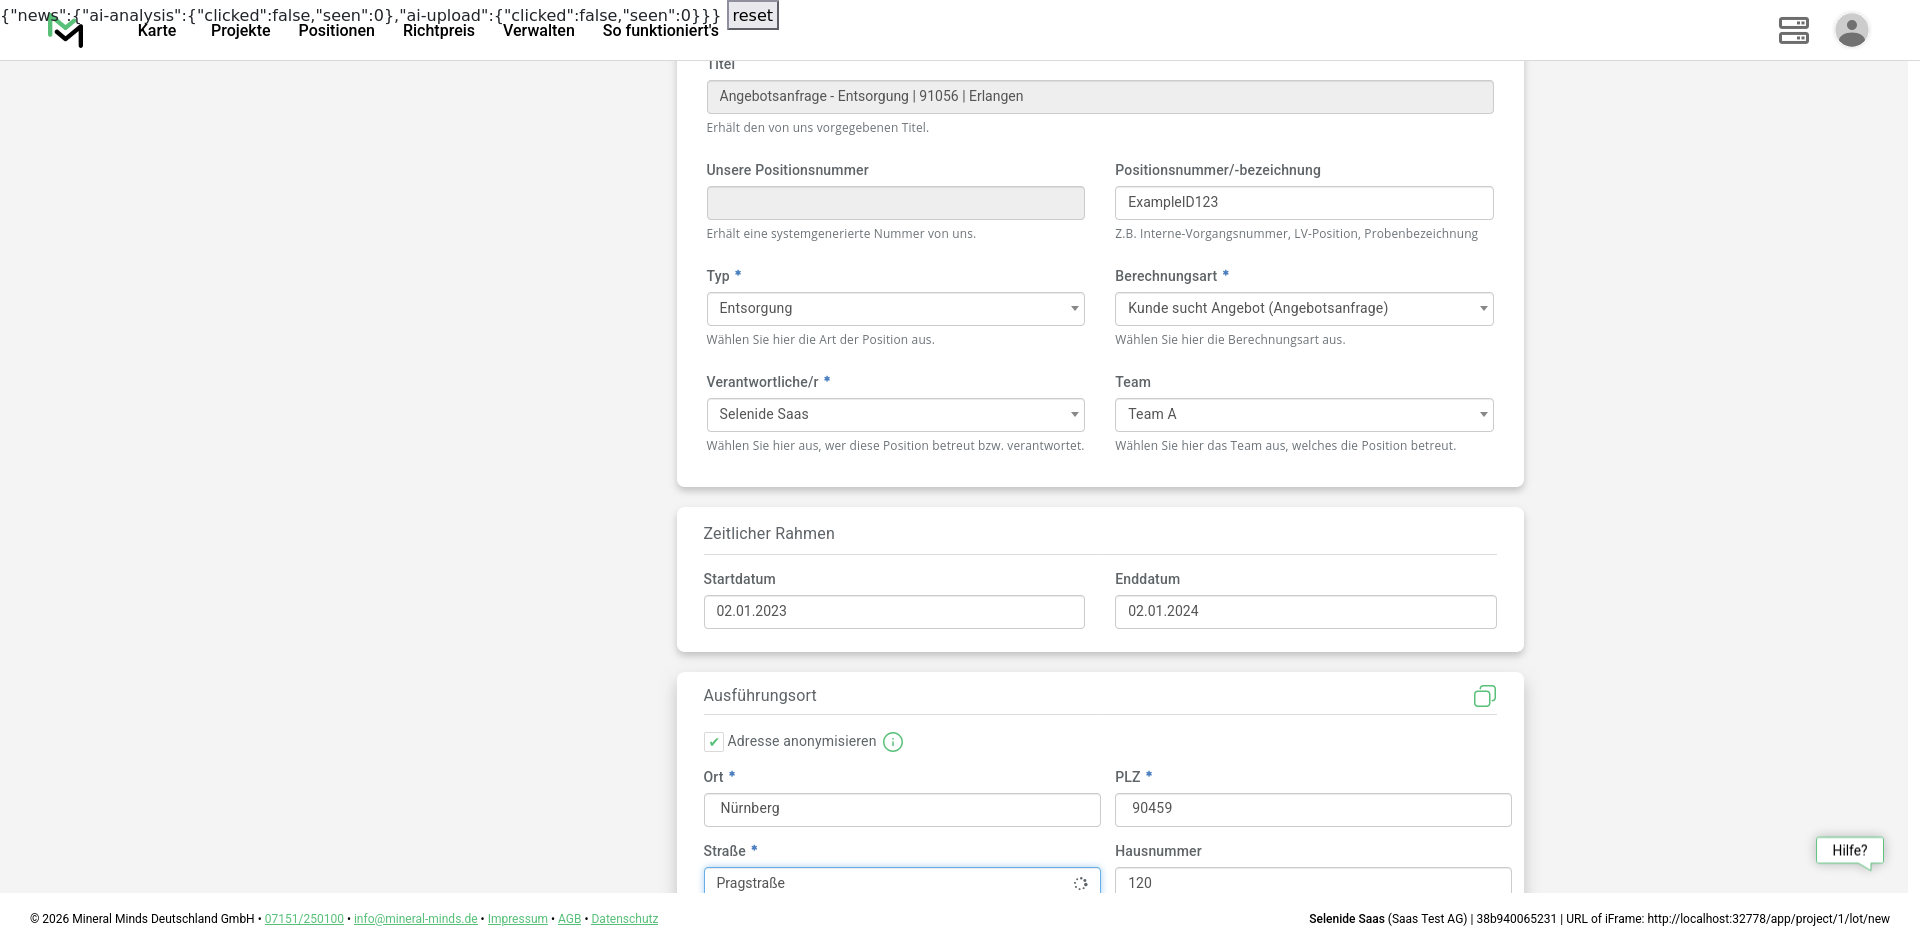The height and width of the screenshot is (943, 1920).
Task: Click the Startdatum date field
Action: coord(893,612)
